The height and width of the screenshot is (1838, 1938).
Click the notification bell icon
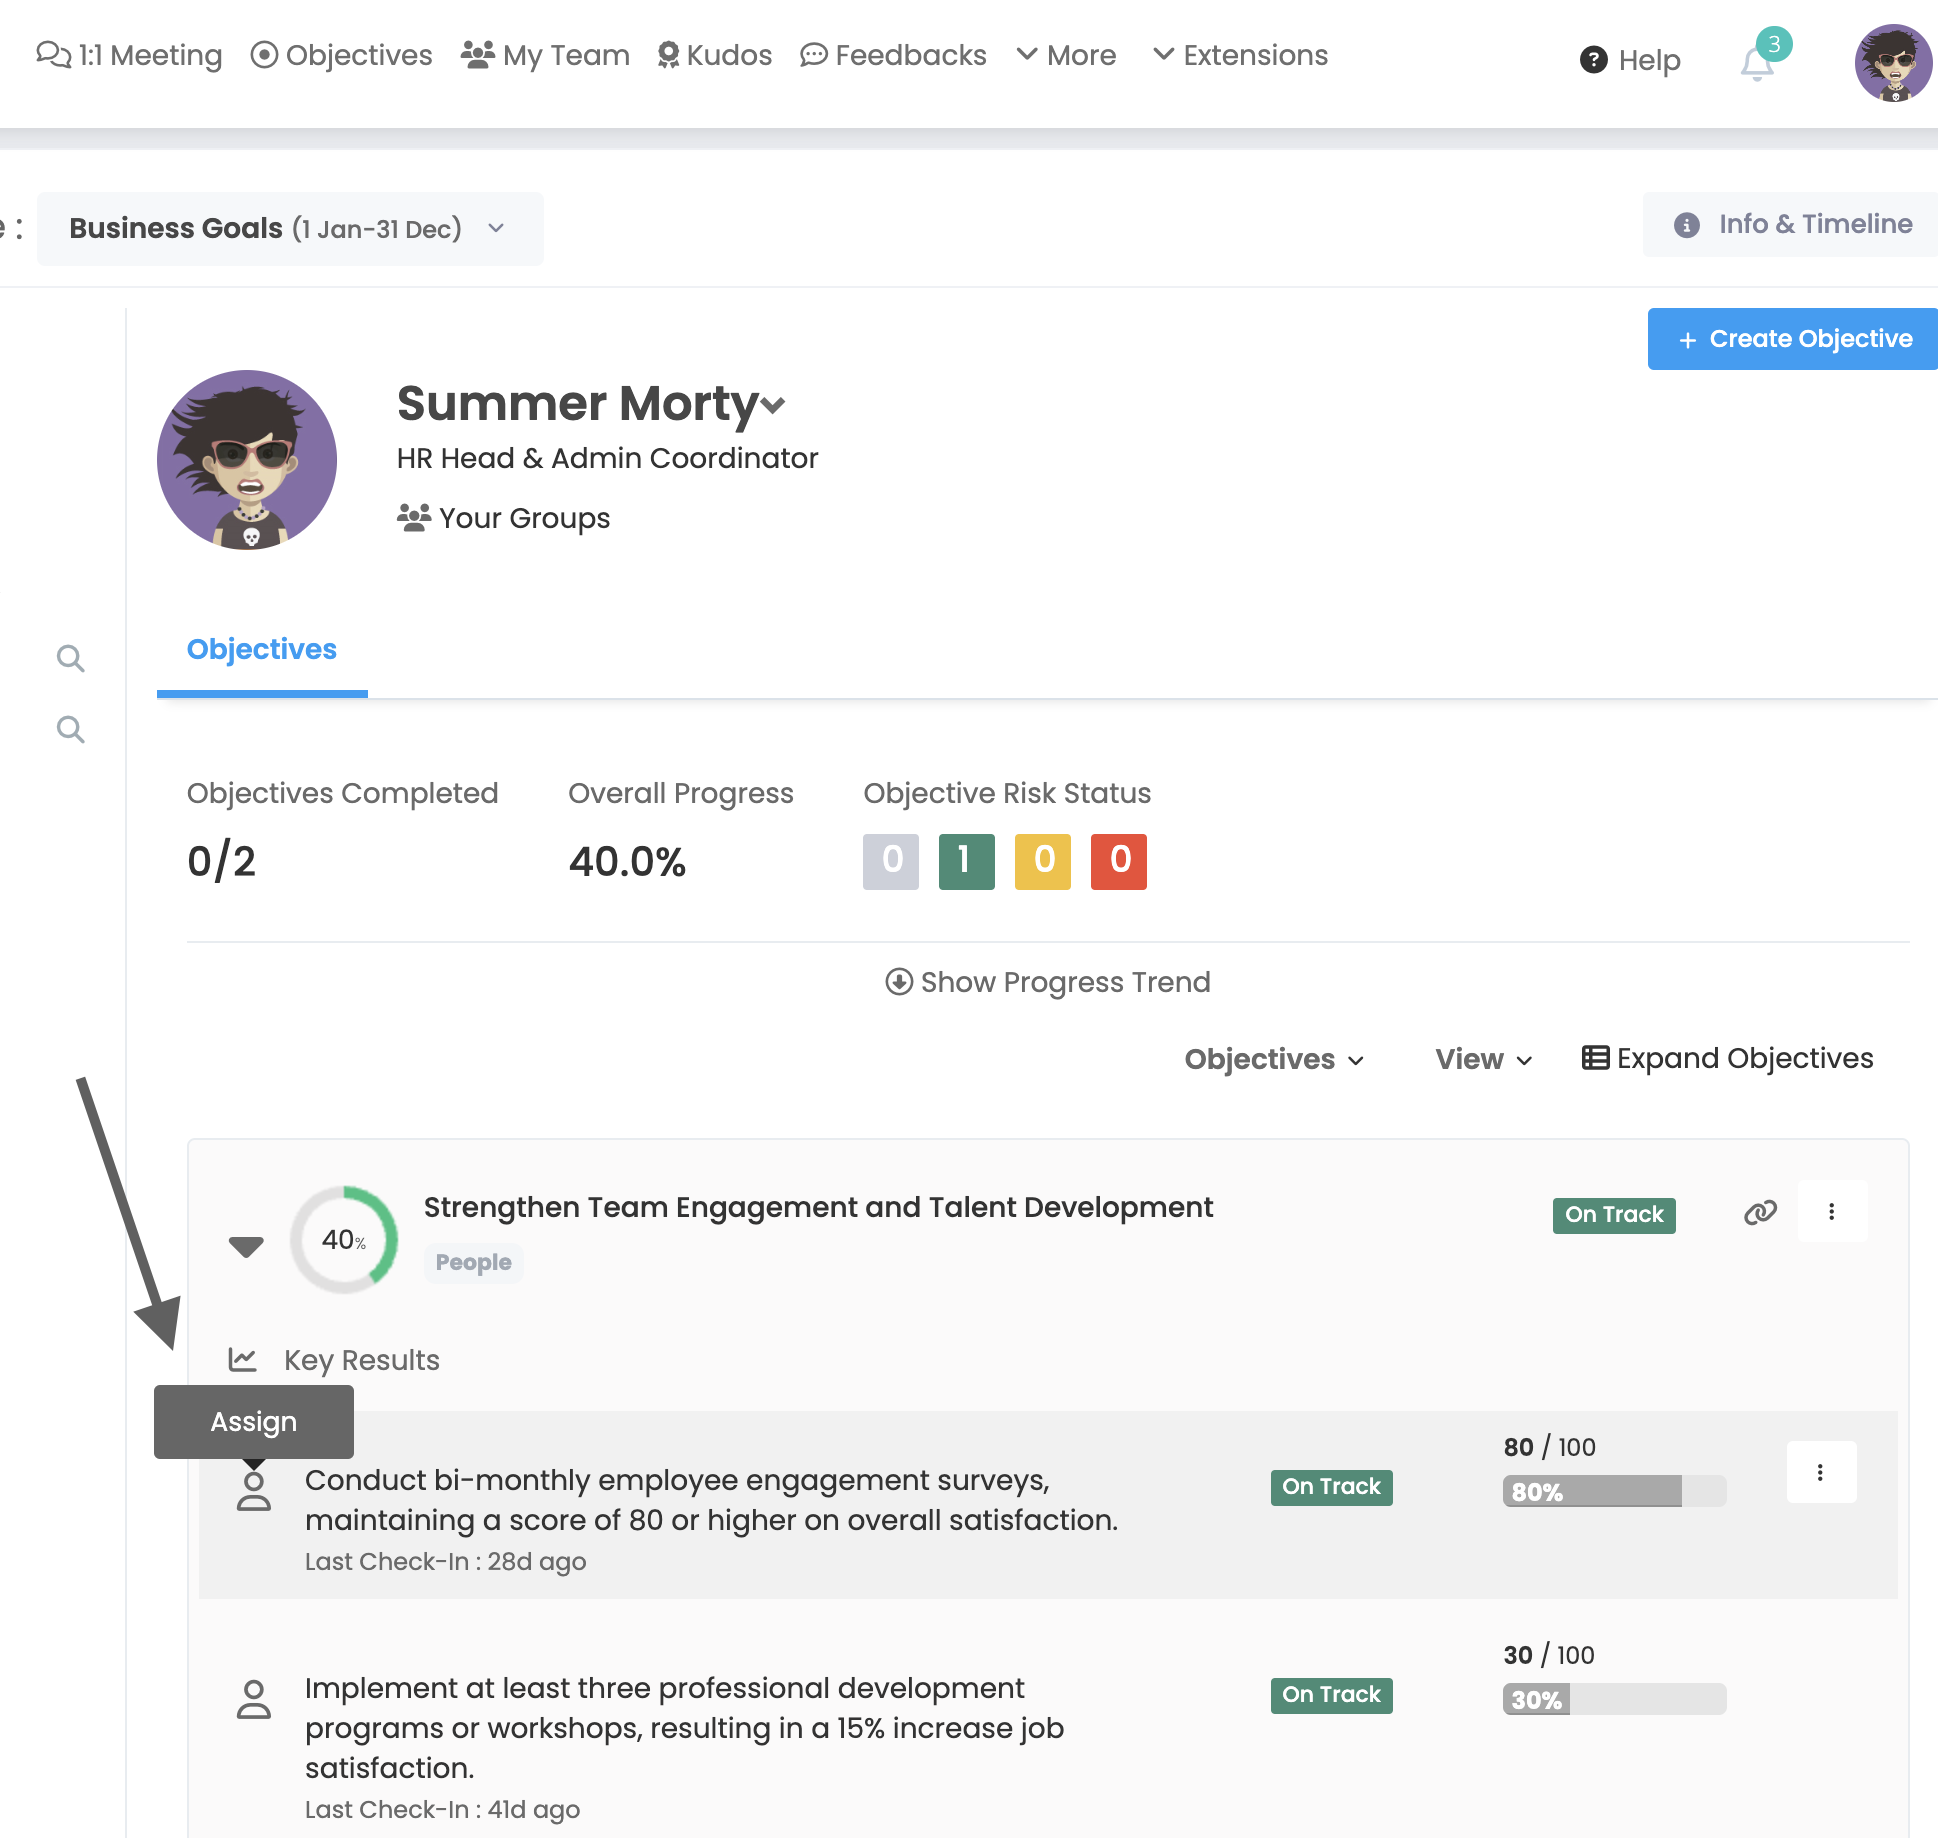pos(1756,63)
